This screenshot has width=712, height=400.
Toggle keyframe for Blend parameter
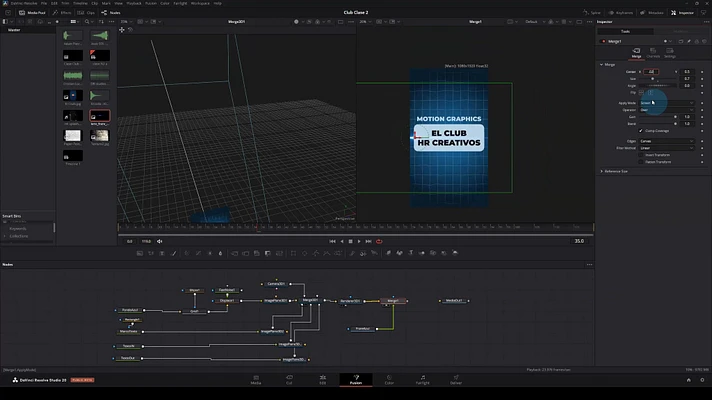tap(702, 123)
